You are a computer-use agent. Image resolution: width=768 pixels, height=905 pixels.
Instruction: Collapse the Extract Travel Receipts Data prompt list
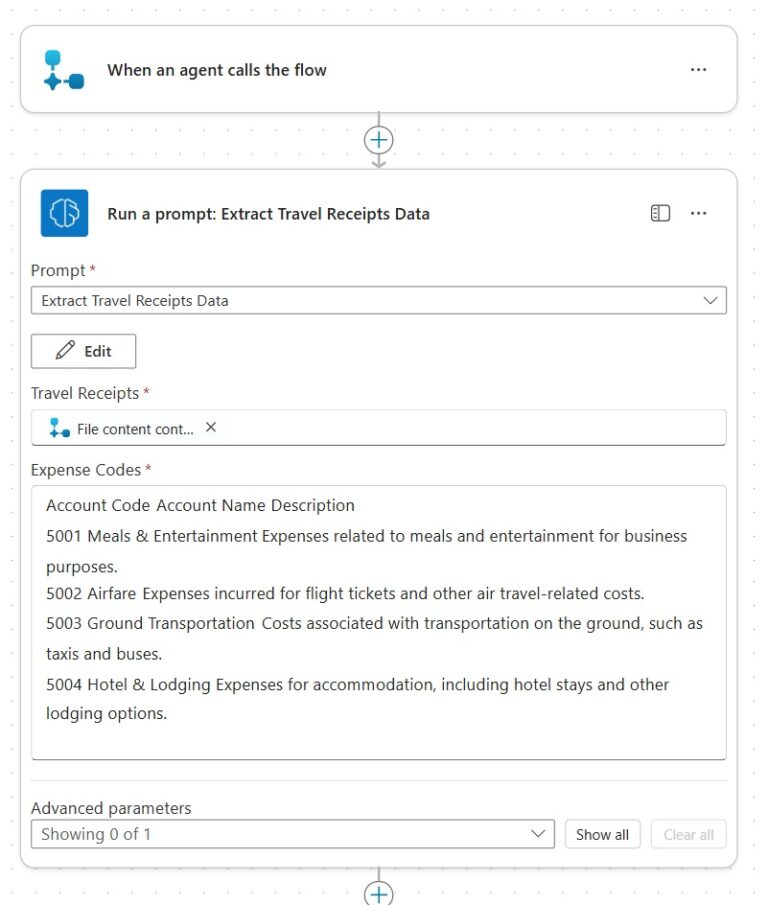710,300
